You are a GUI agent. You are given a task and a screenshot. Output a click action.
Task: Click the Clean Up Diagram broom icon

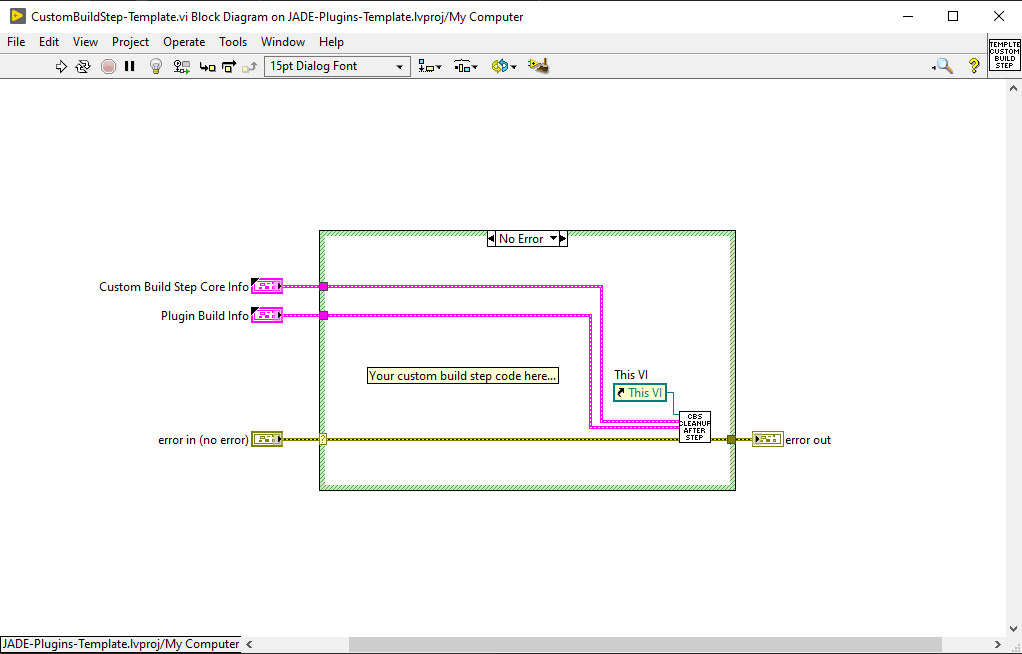point(538,66)
